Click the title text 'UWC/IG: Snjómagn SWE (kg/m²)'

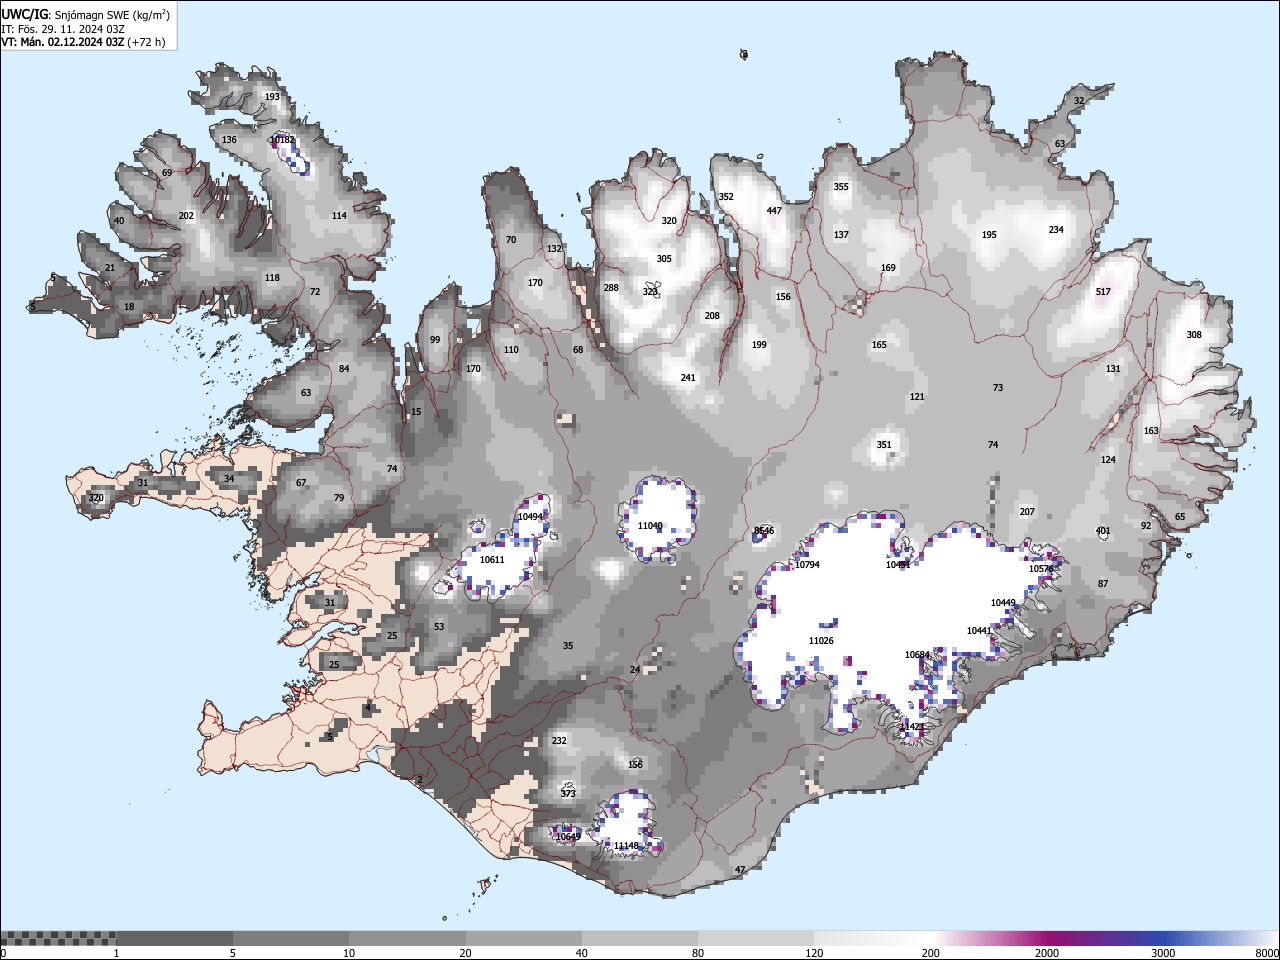click(86, 14)
